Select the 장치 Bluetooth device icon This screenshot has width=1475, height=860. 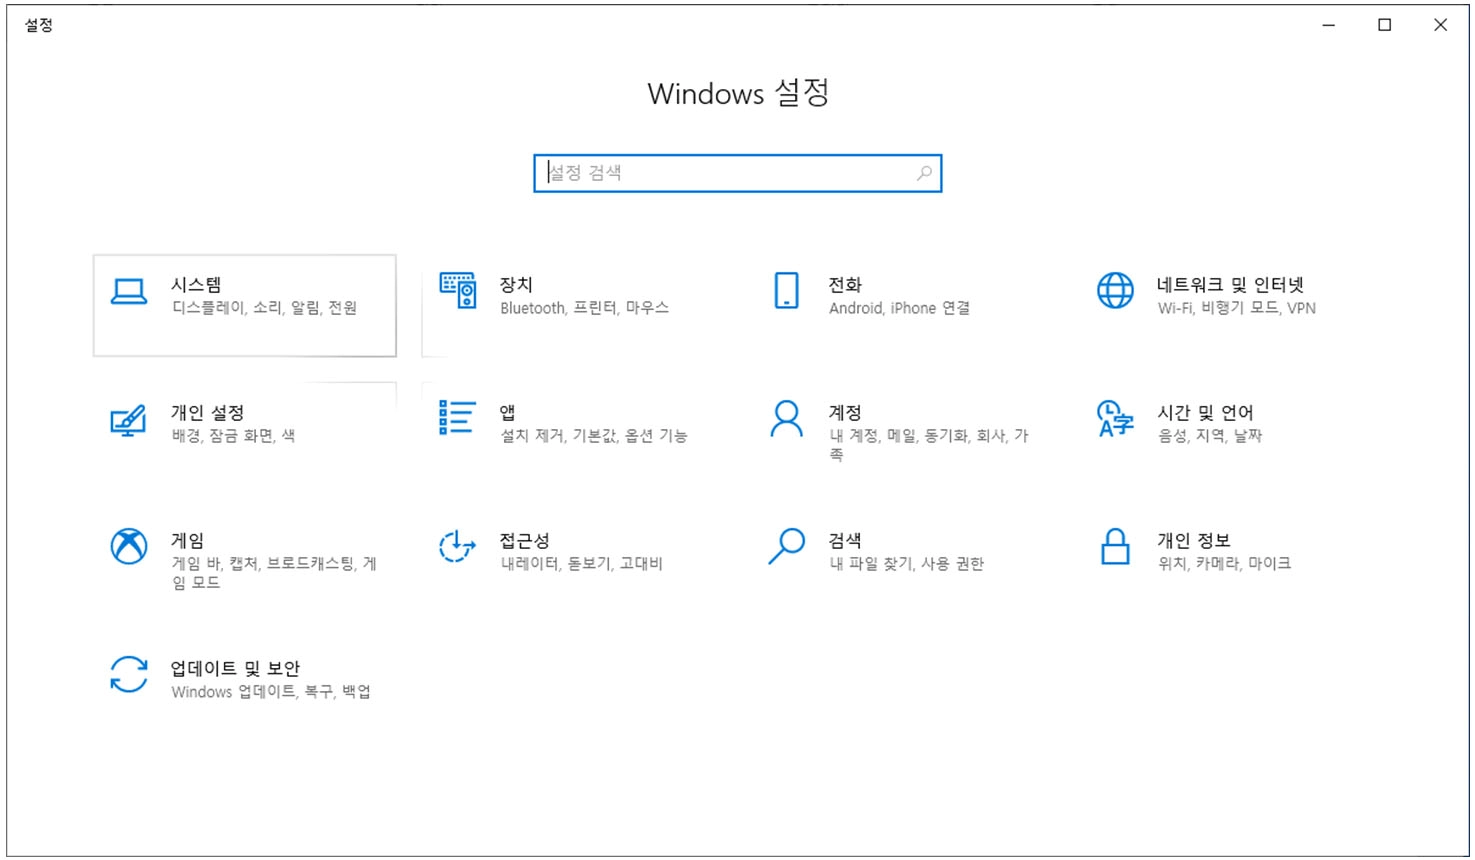[x=457, y=292]
